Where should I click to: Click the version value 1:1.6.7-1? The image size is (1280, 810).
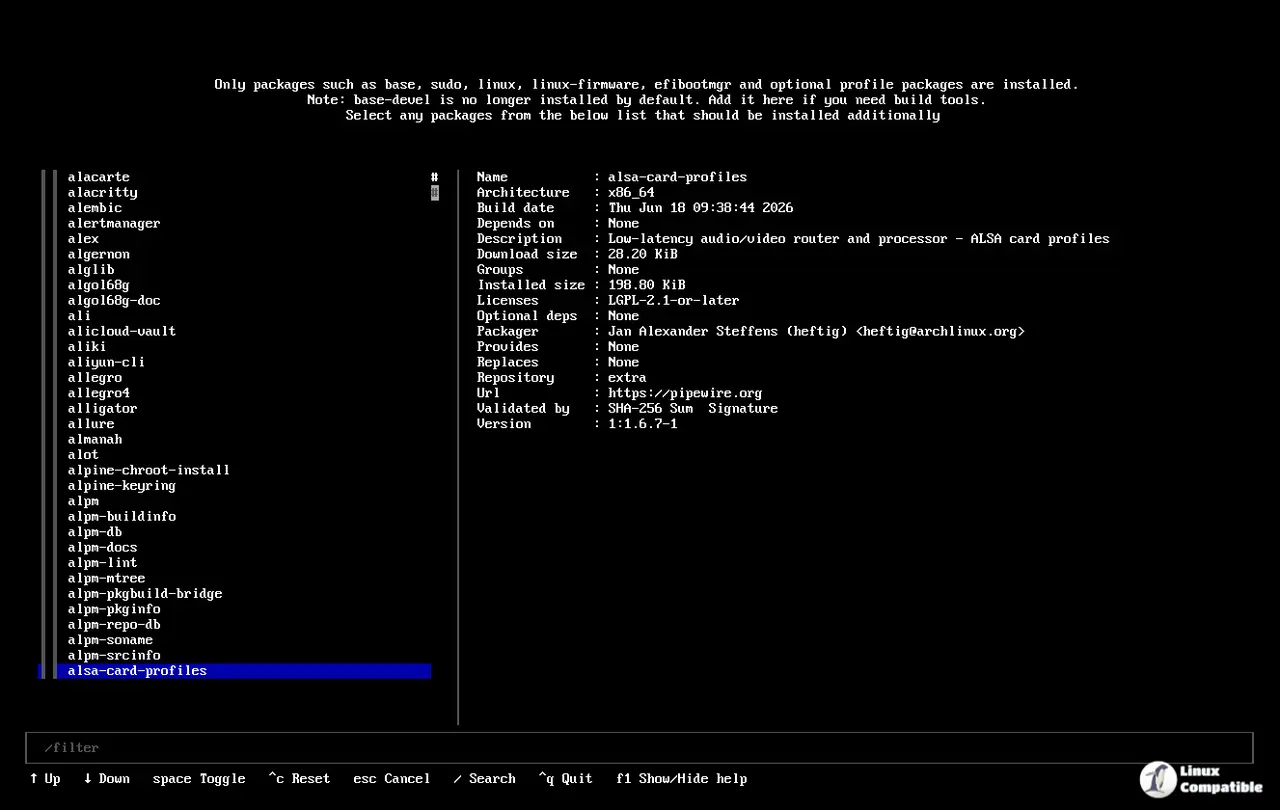tap(643, 424)
